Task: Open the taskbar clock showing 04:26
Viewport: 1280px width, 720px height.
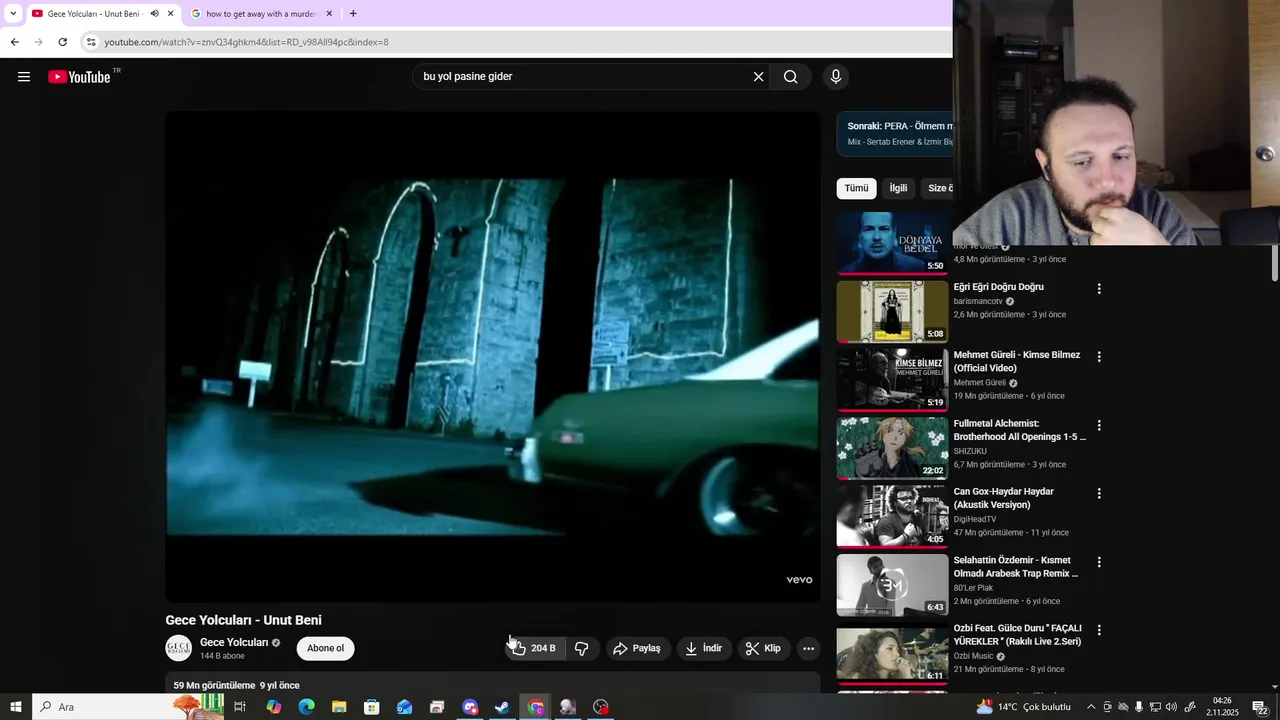Action: [1222, 707]
